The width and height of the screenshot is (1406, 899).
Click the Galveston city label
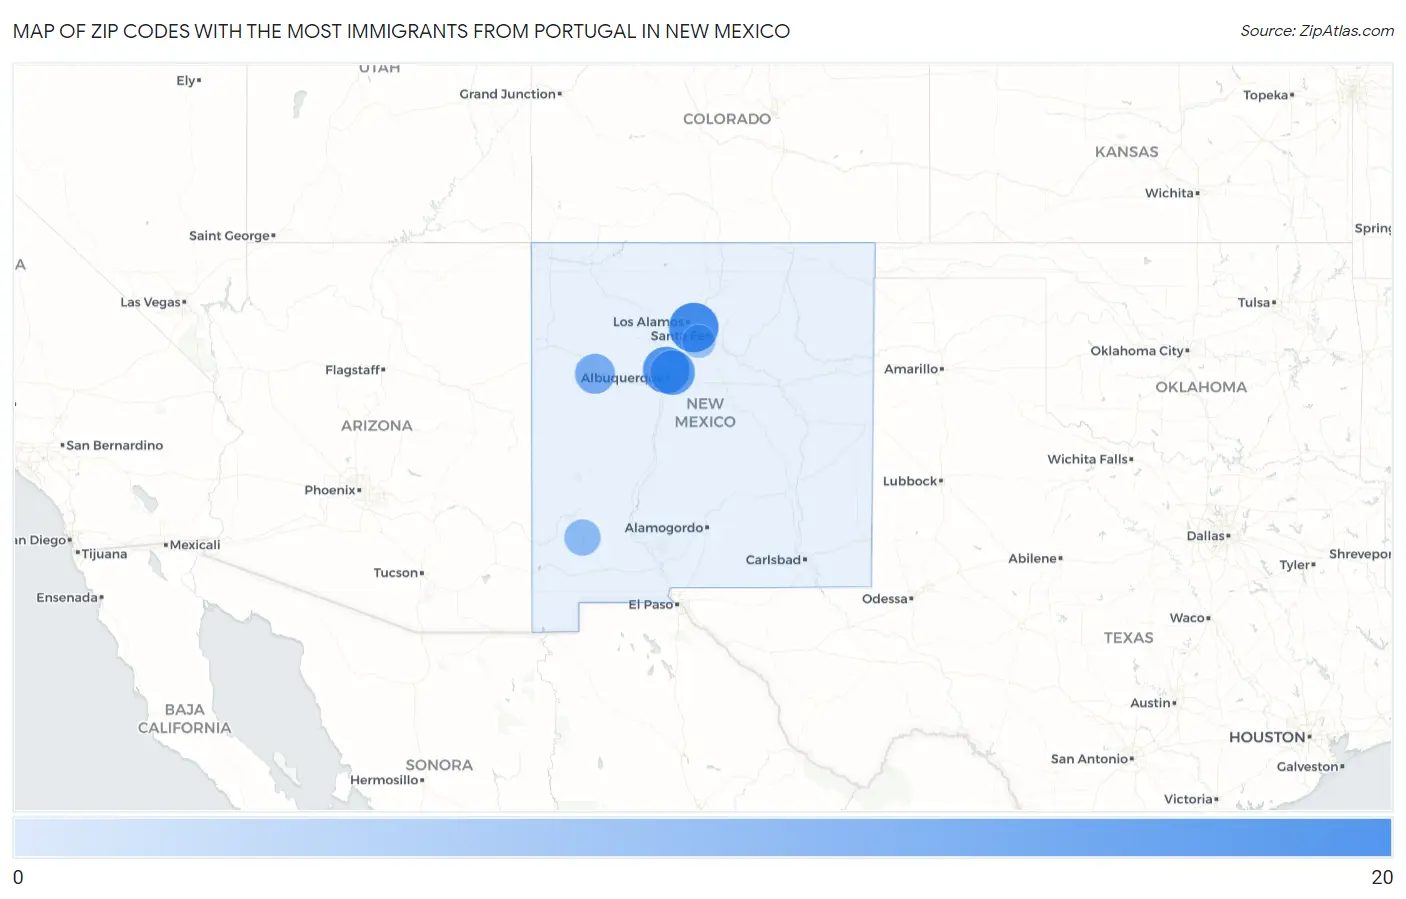1308,767
